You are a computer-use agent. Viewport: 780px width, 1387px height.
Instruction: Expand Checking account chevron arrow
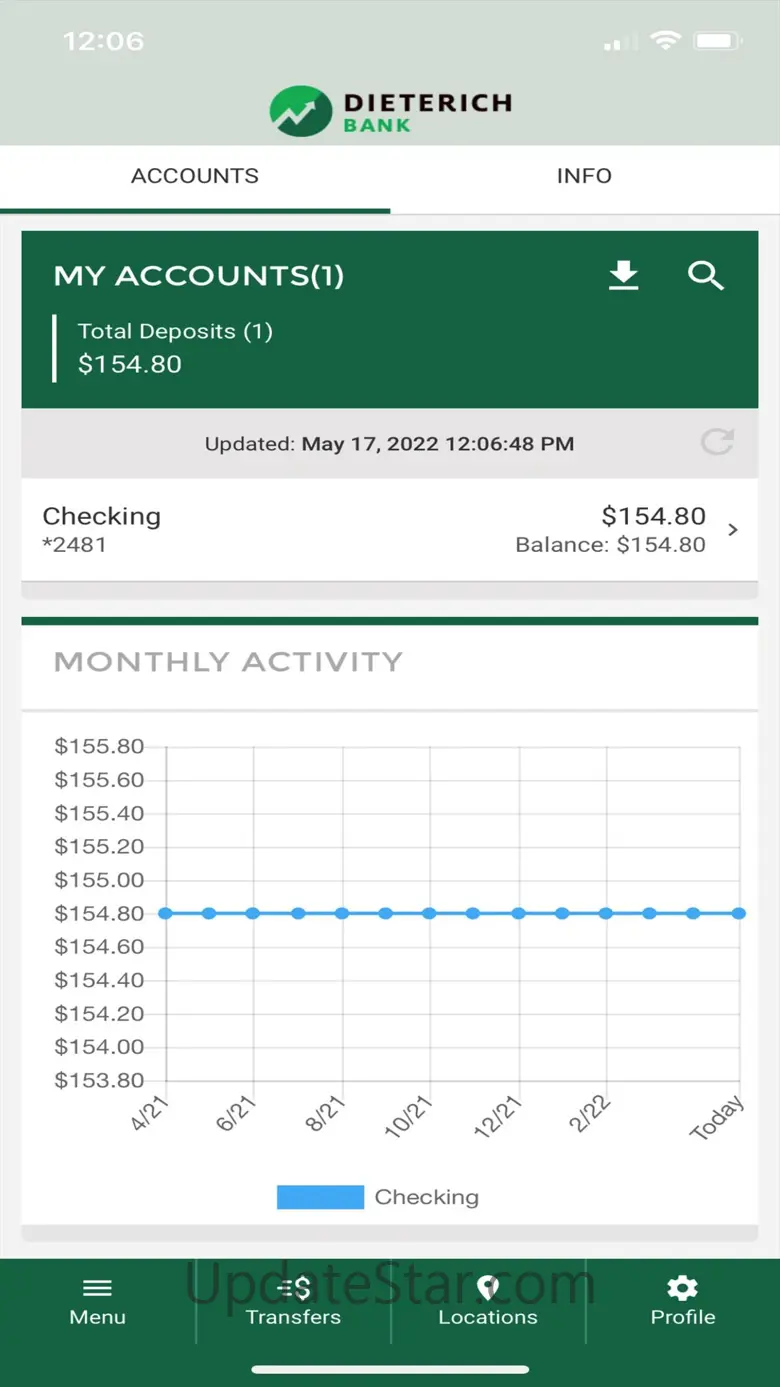[x=733, y=530]
